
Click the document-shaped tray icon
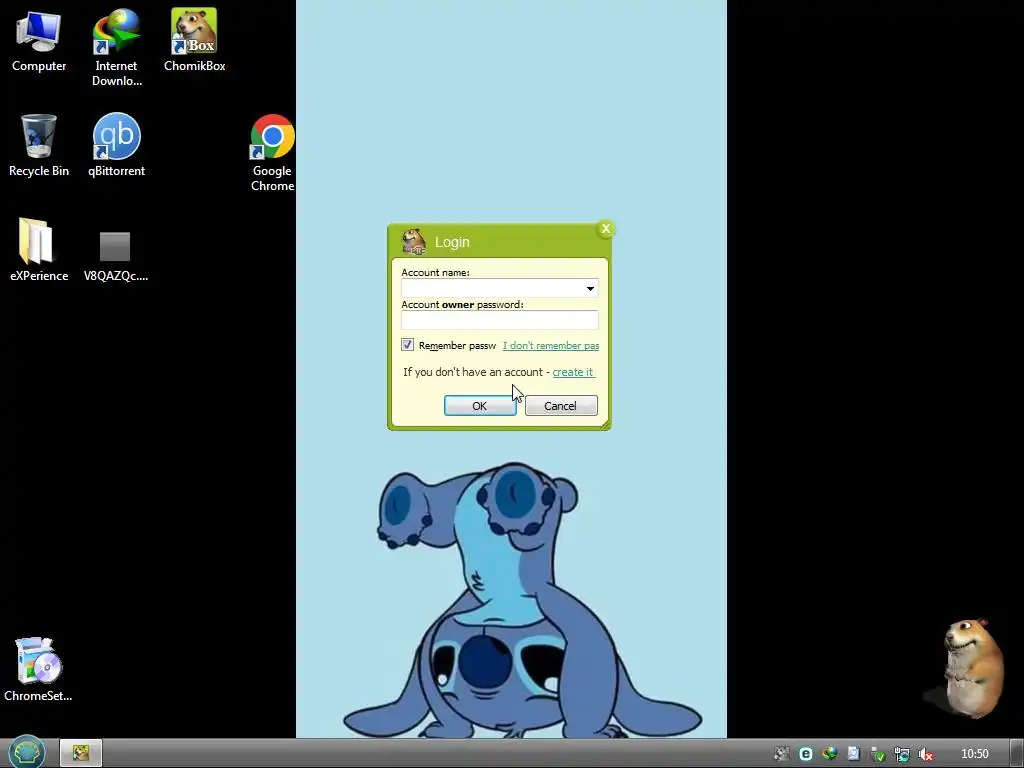tap(853, 754)
